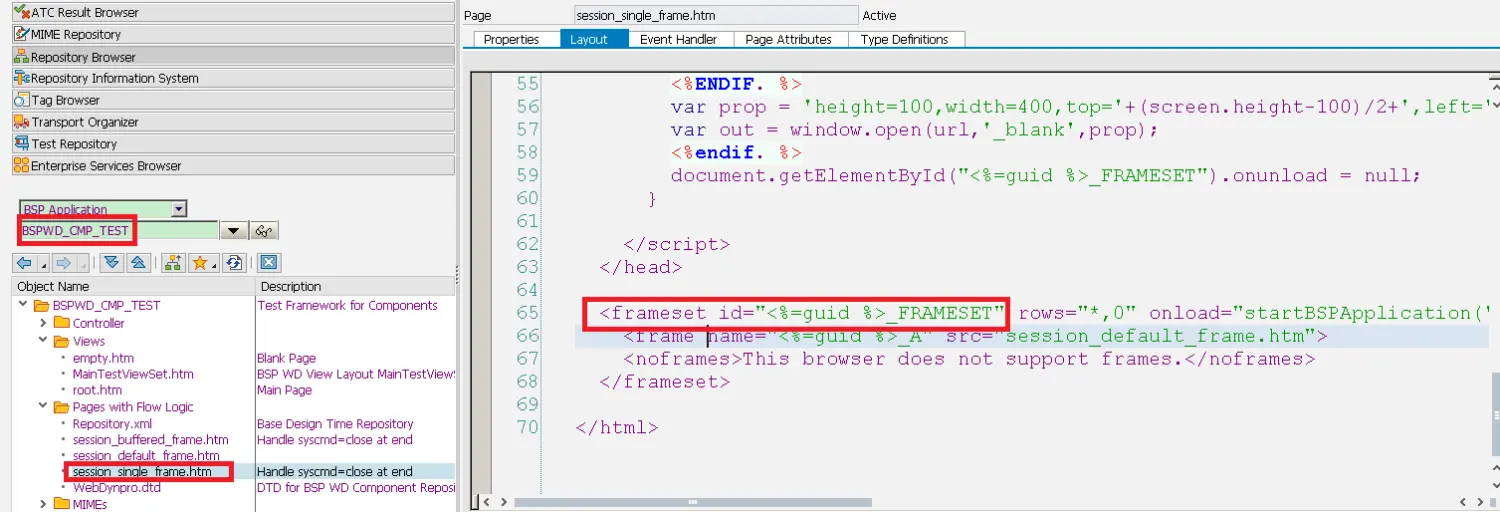Open the Tag Browser
1500x512 pixels.
click(x=233, y=100)
